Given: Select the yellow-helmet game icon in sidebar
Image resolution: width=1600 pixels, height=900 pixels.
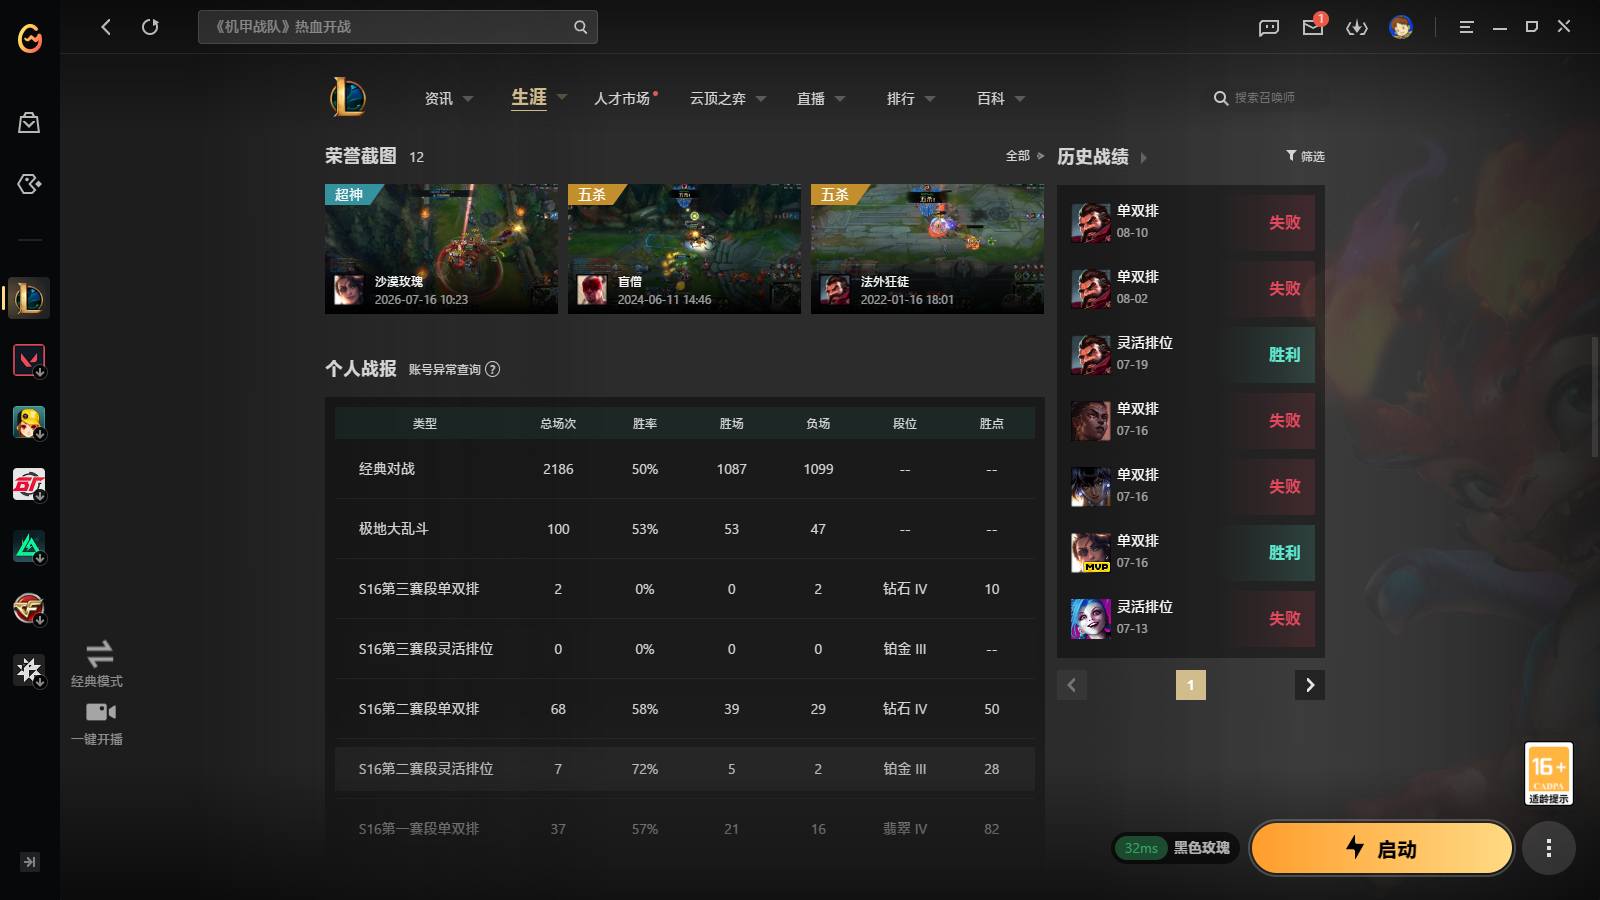Looking at the screenshot, I should [29, 422].
